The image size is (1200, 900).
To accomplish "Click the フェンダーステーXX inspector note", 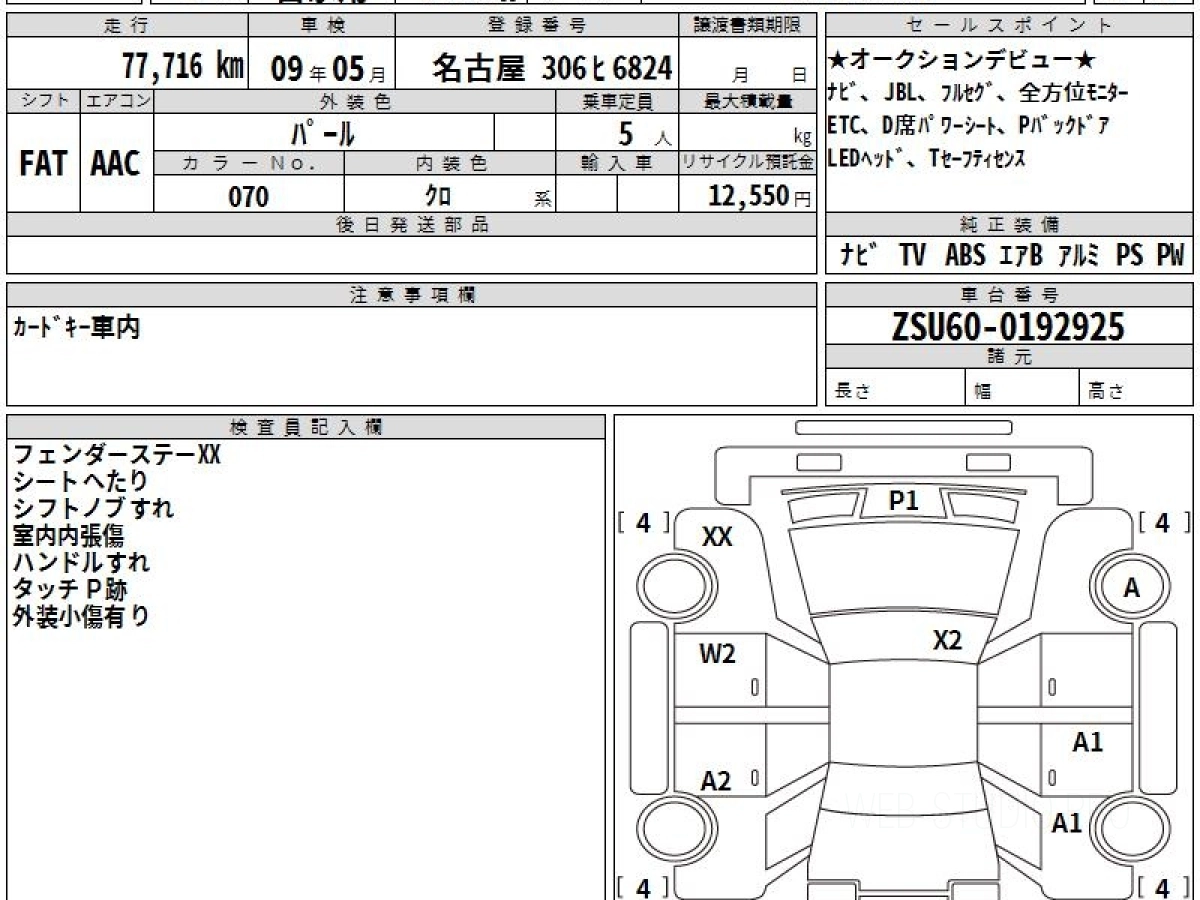I will pos(116,455).
